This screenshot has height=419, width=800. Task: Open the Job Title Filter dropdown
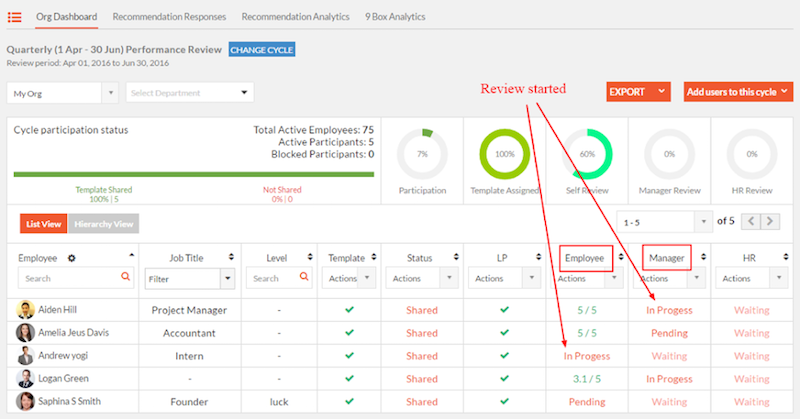pos(190,279)
